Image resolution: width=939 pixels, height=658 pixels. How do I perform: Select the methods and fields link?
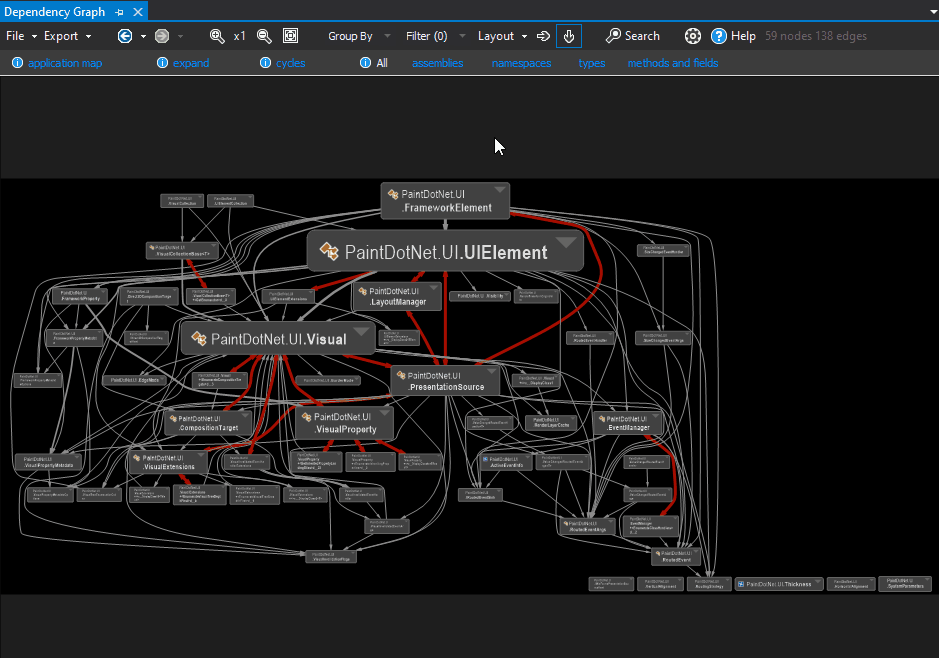coord(673,63)
